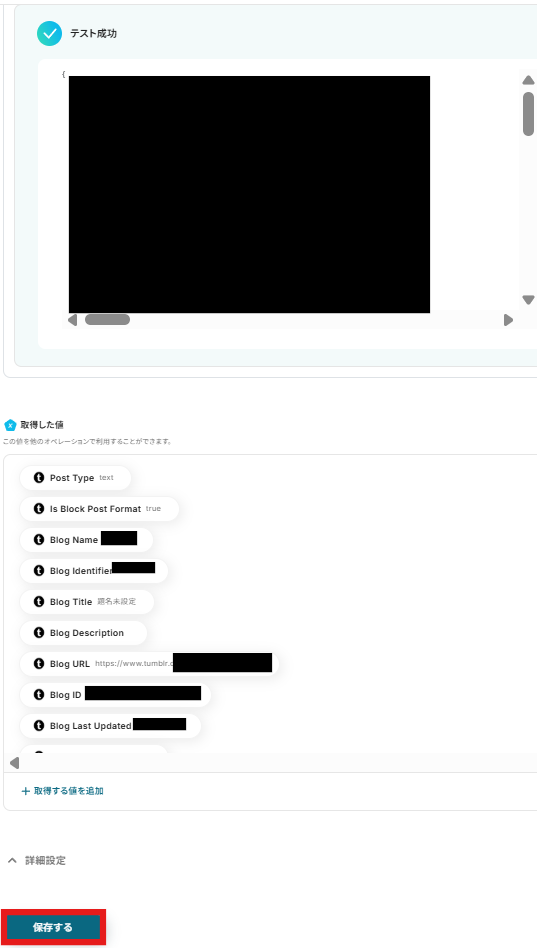This screenshot has width=537, height=948.
Task: Click the Tumblr icon on the Blog ID chip
Action: 39,695
